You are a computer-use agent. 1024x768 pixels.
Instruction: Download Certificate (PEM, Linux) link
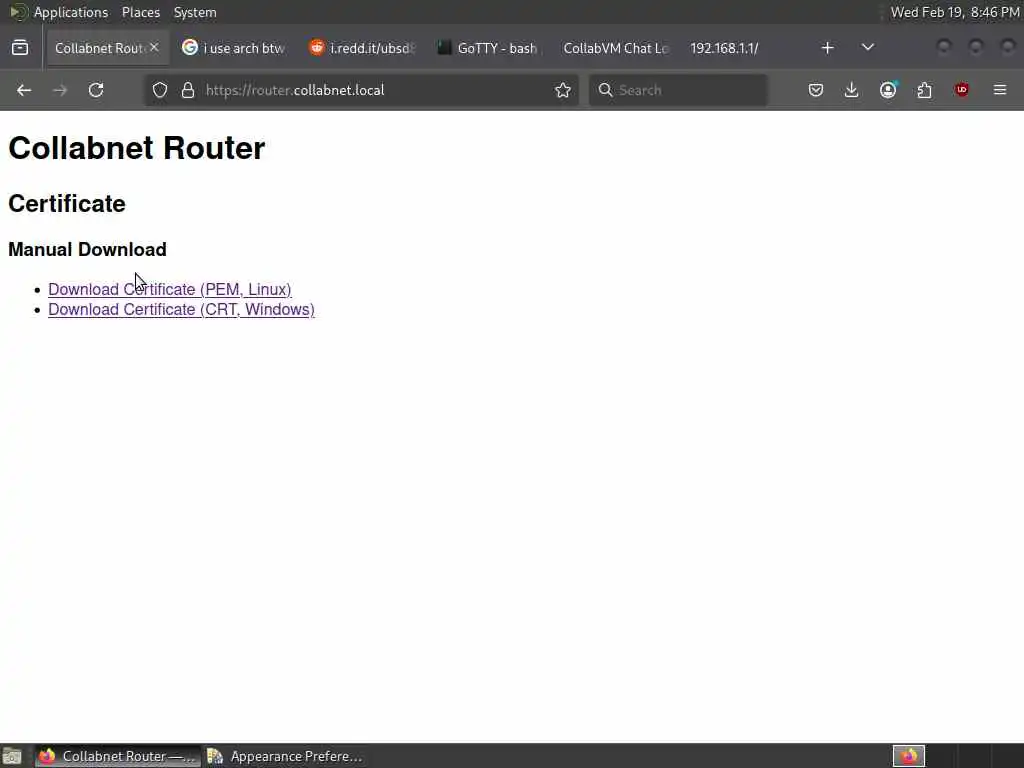click(170, 289)
